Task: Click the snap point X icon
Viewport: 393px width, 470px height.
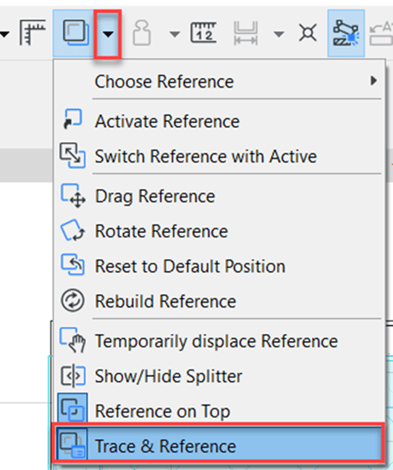Action: point(308,33)
